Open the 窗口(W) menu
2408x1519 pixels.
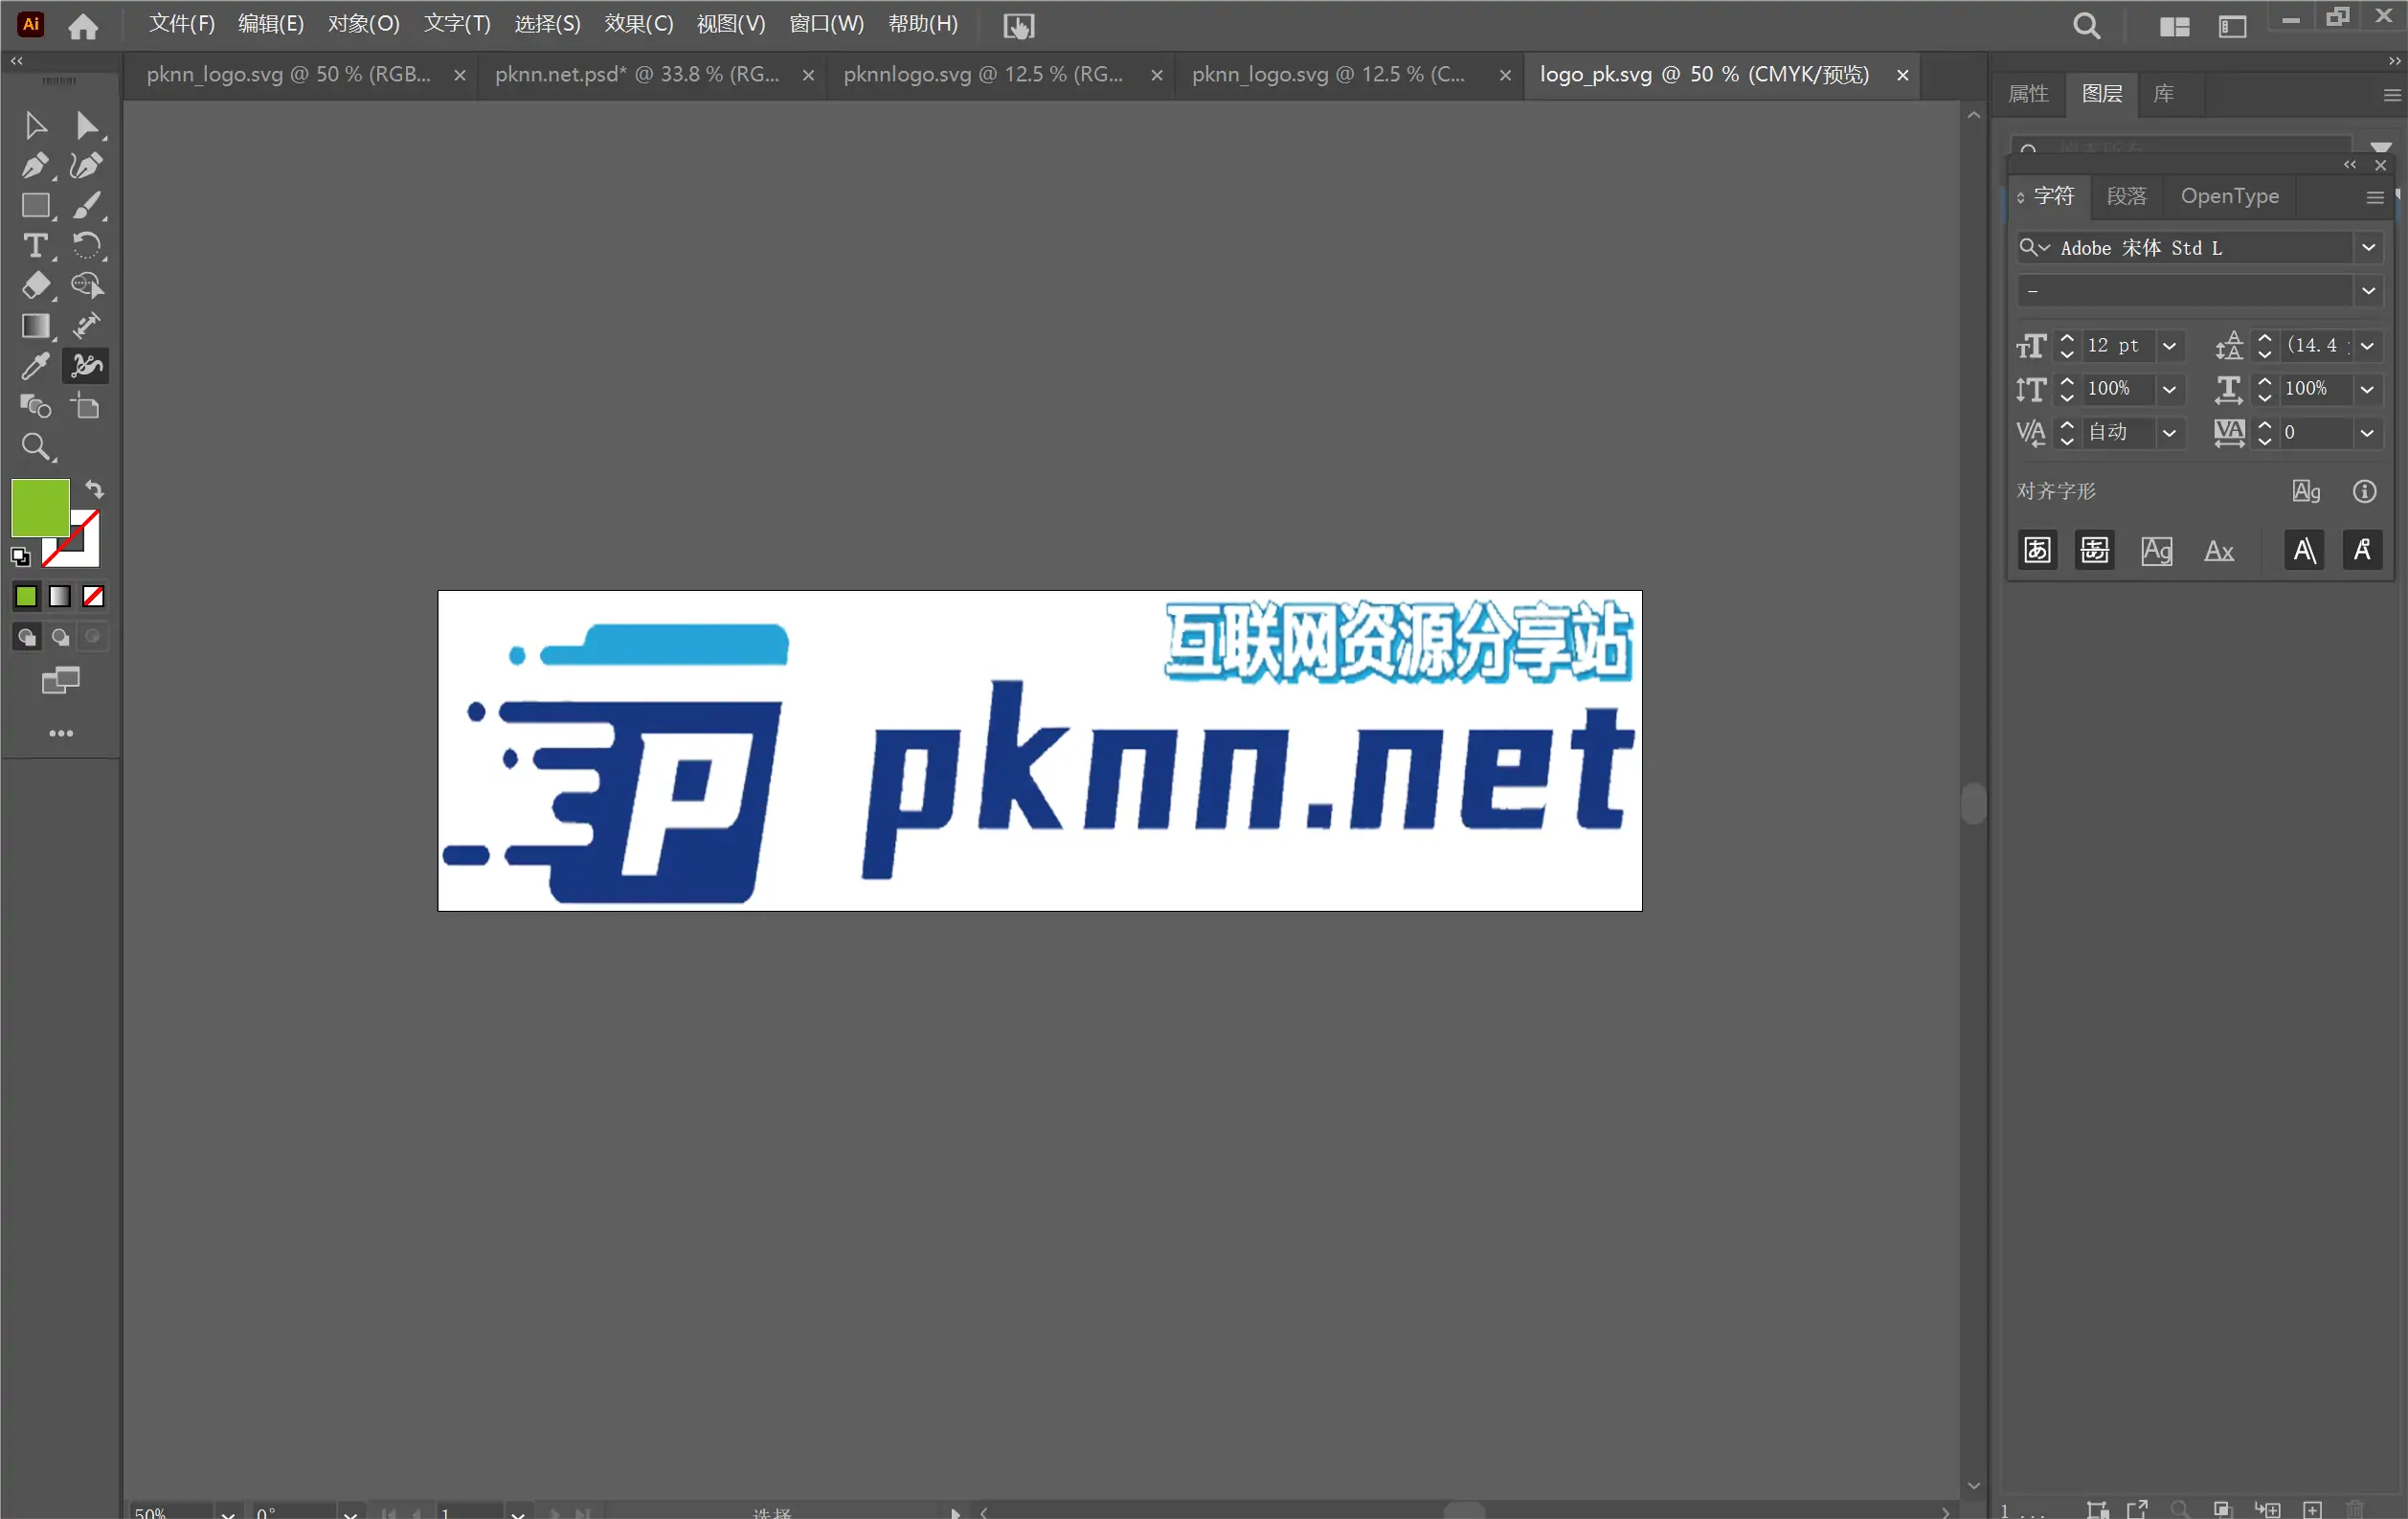coord(826,24)
